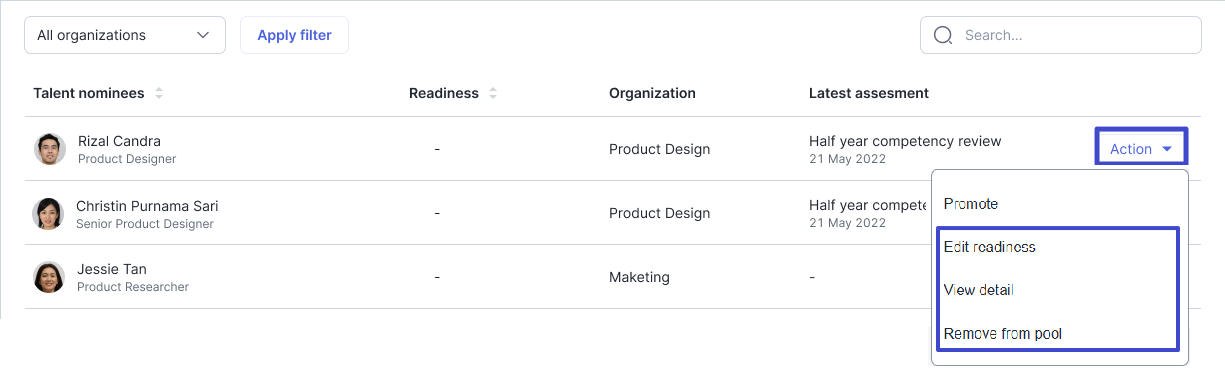The height and width of the screenshot is (392, 1225).
Task: Click Half year competency review for Rizal
Action: [905, 141]
